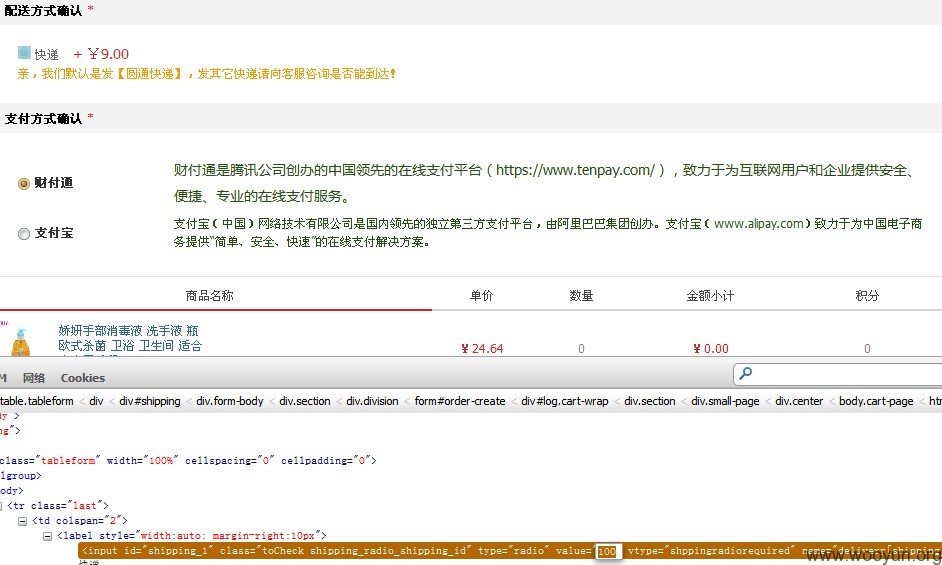Click the hand sanitizer product thumbnail
Viewport: 942px width, 565px height.
(21, 341)
